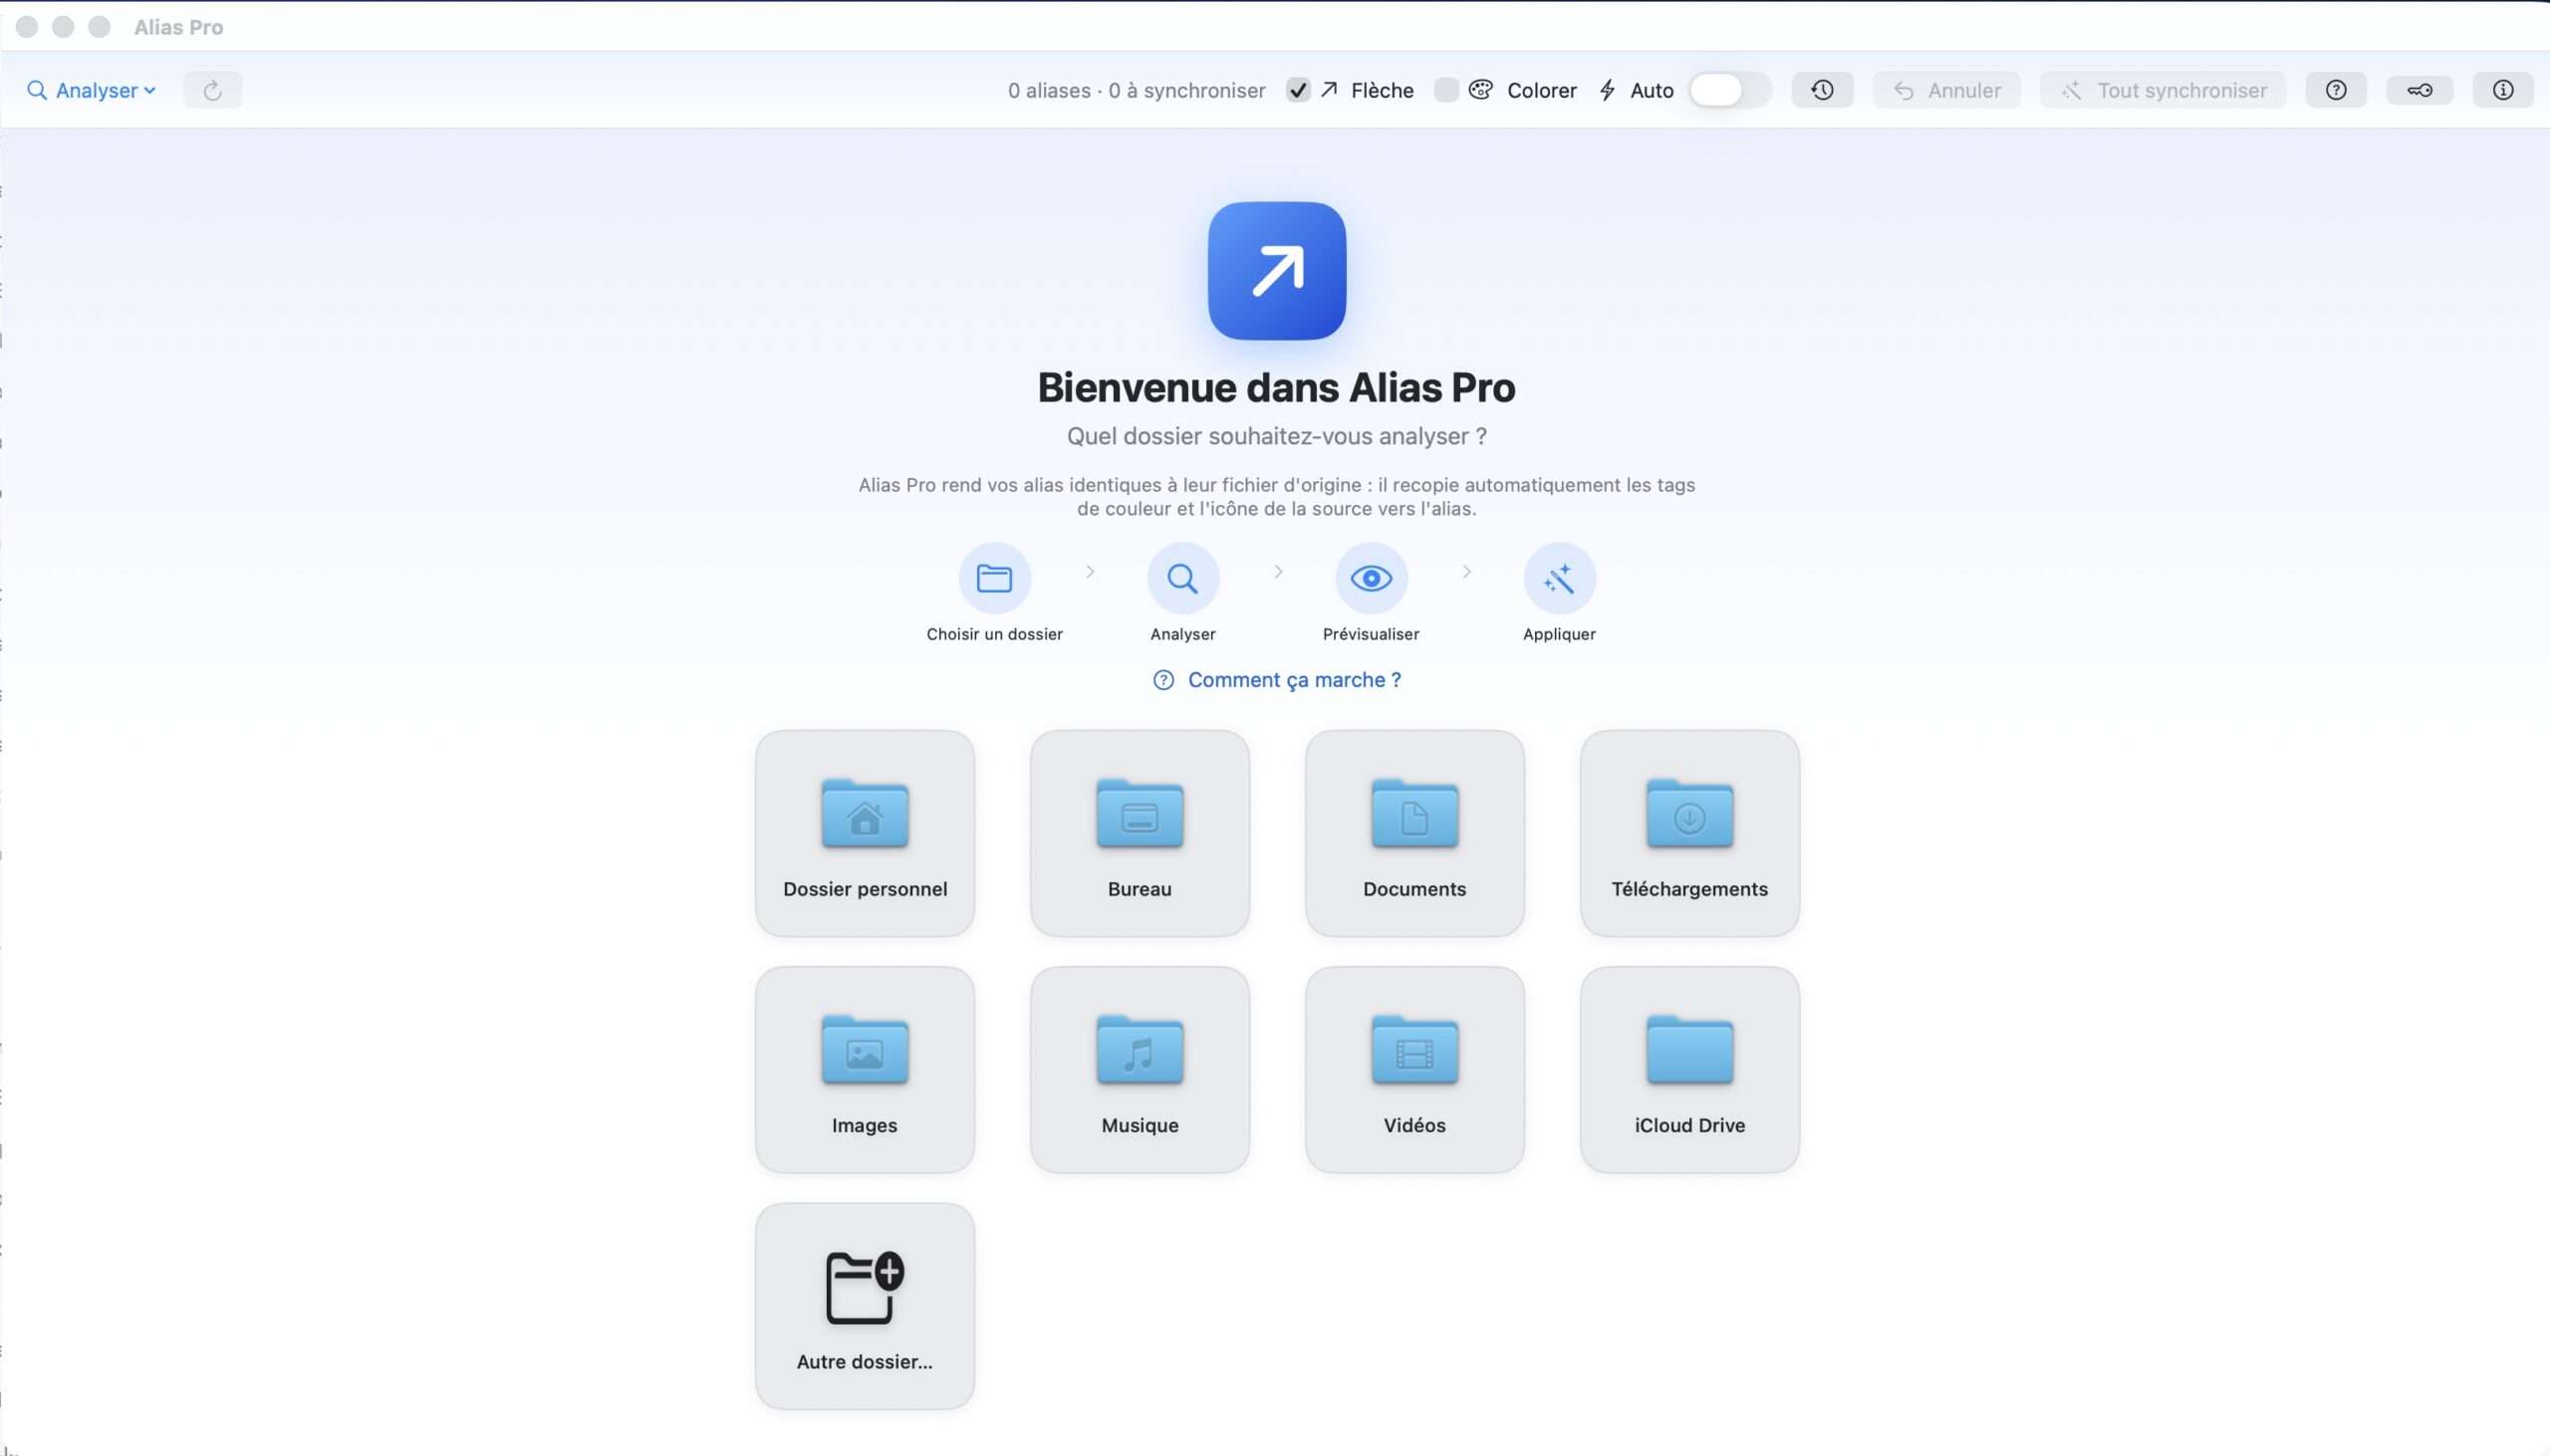Click the chevron after Choisir un dossier

(1090, 571)
